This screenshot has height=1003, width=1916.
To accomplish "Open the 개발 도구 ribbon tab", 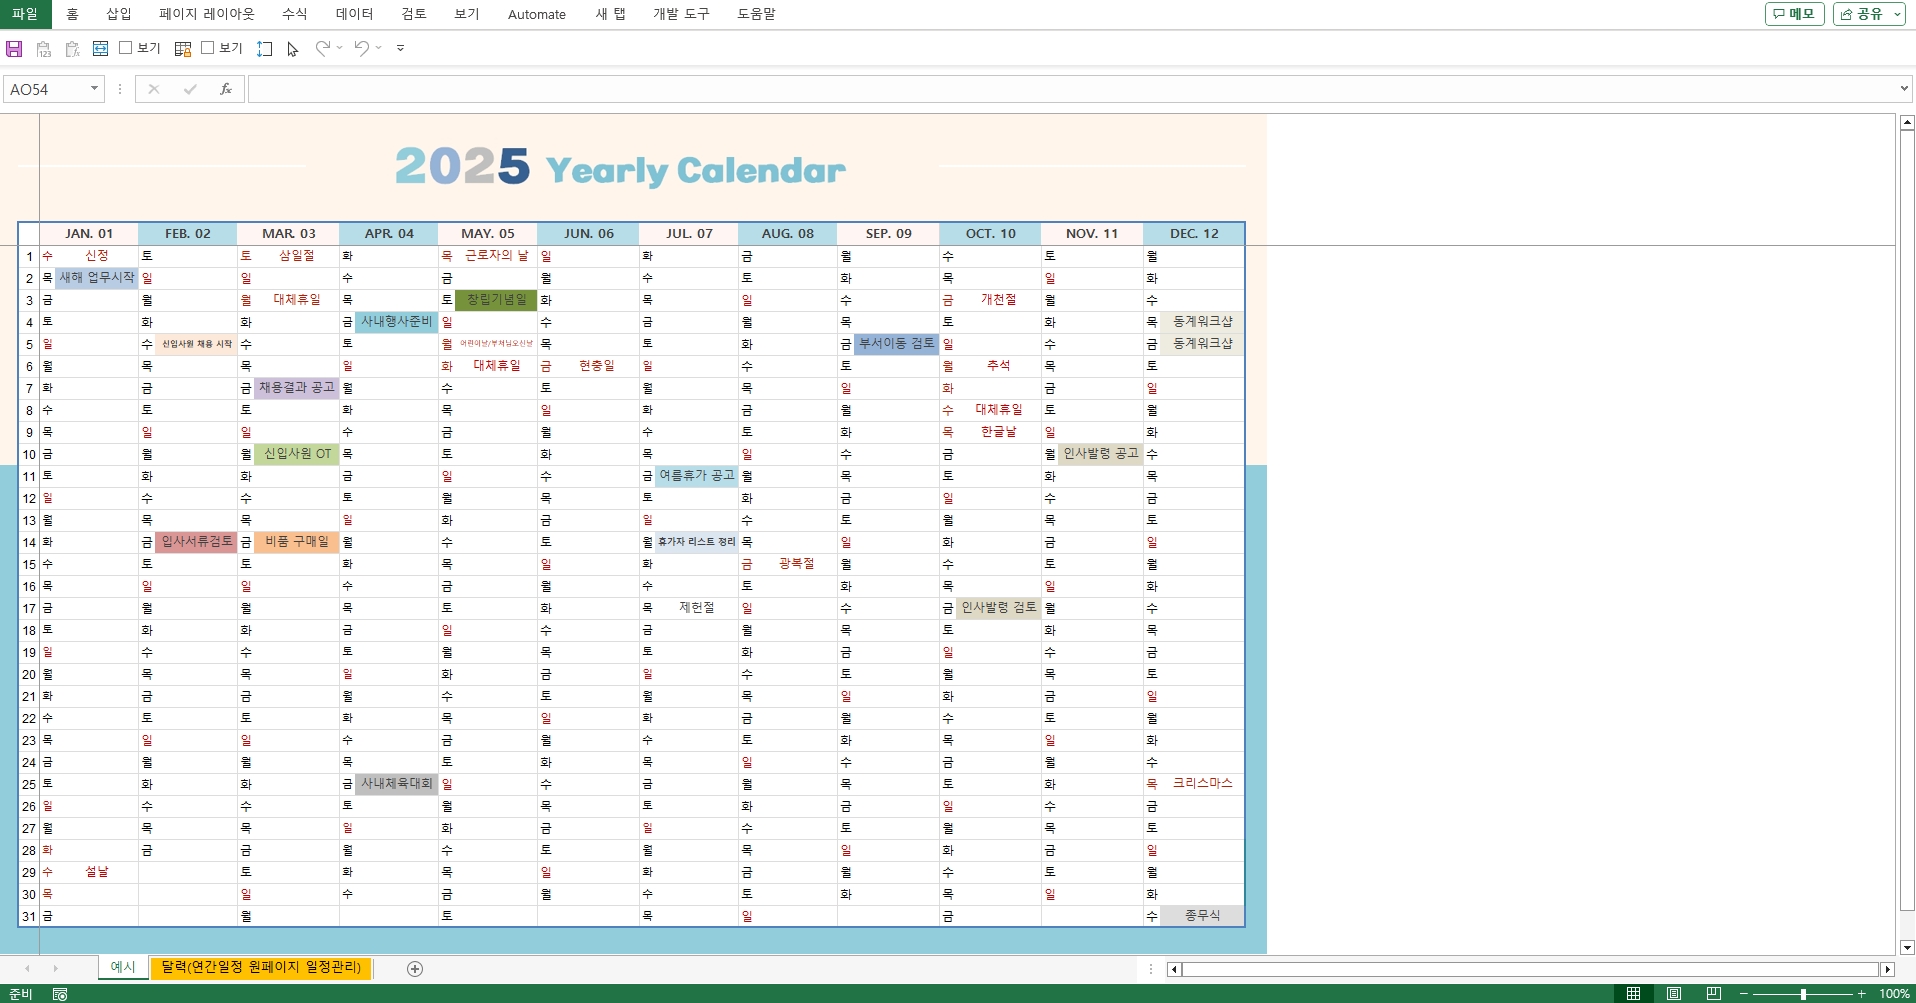I will [x=681, y=14].
